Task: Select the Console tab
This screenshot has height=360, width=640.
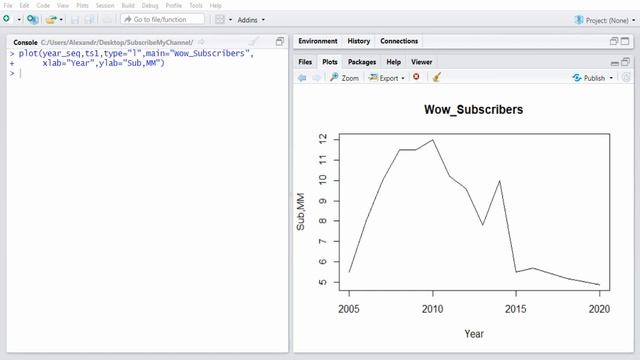Action: [25, 42]
